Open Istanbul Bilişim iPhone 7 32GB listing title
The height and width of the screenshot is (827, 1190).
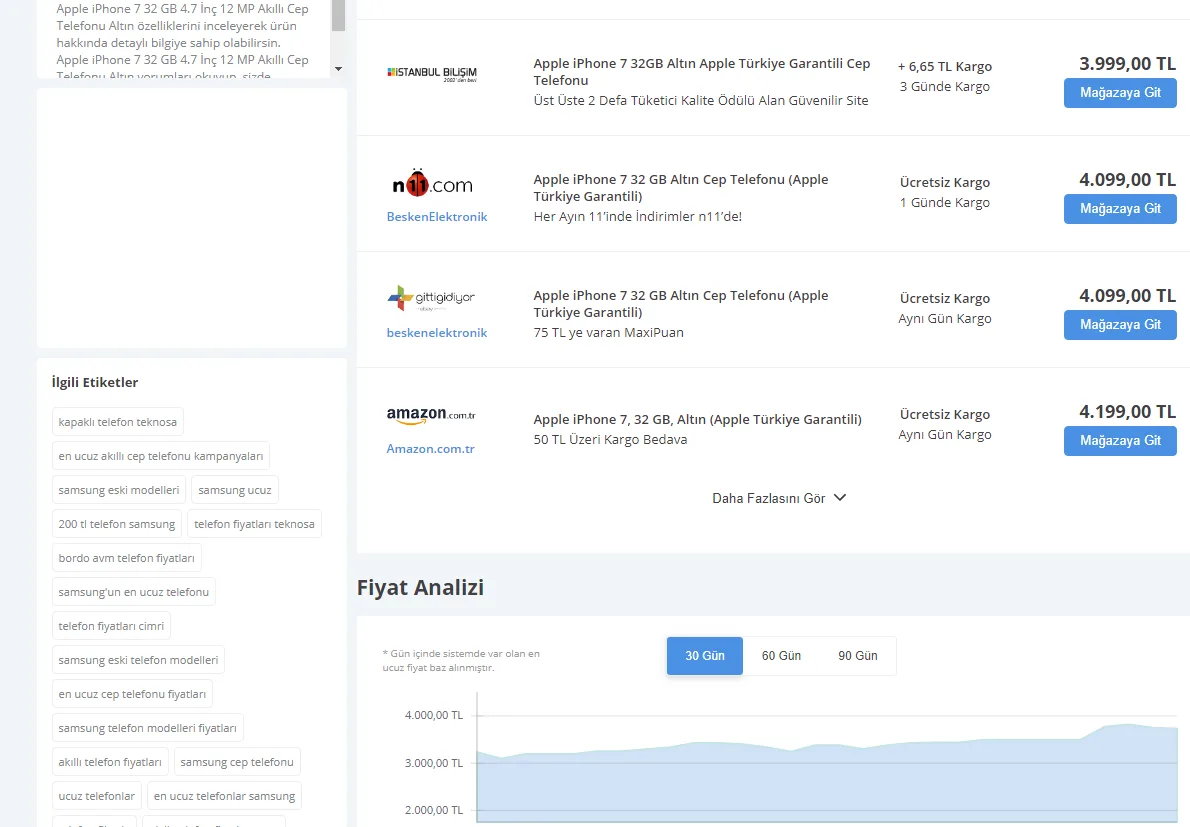tap(701, 72)
